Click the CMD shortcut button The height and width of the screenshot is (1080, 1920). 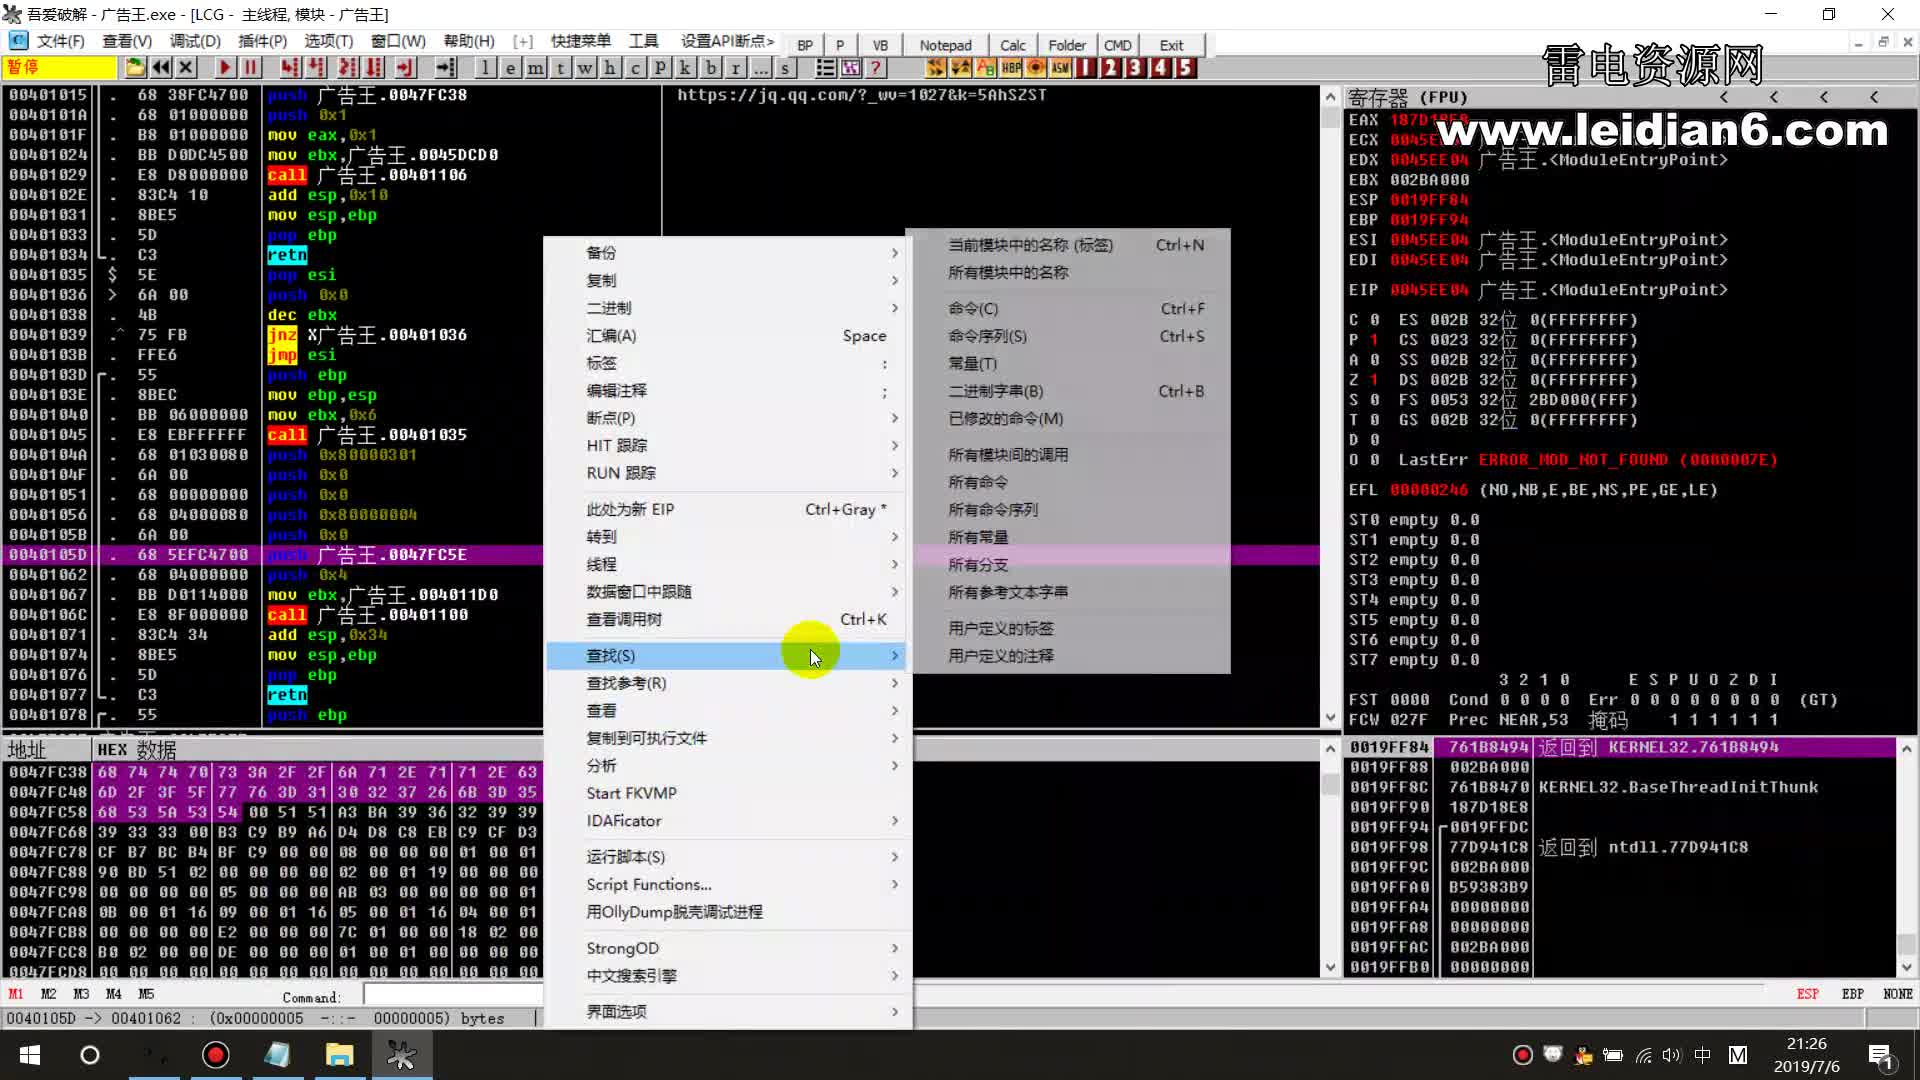pyautogui.click(x=1117, y=45)
